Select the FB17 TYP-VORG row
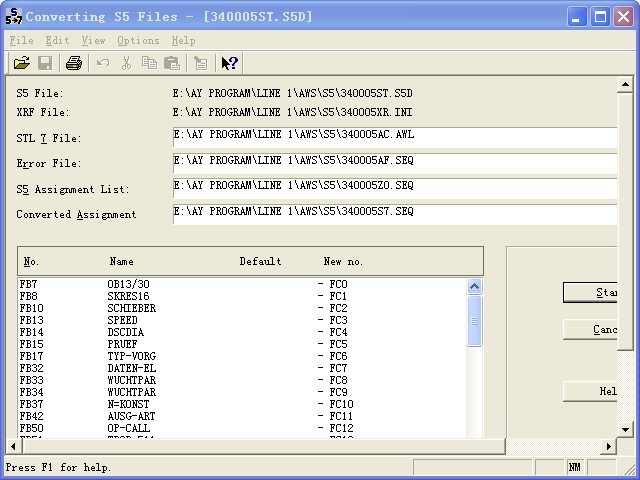The width and height of the screenshot is (640, 480). [242, 356]
